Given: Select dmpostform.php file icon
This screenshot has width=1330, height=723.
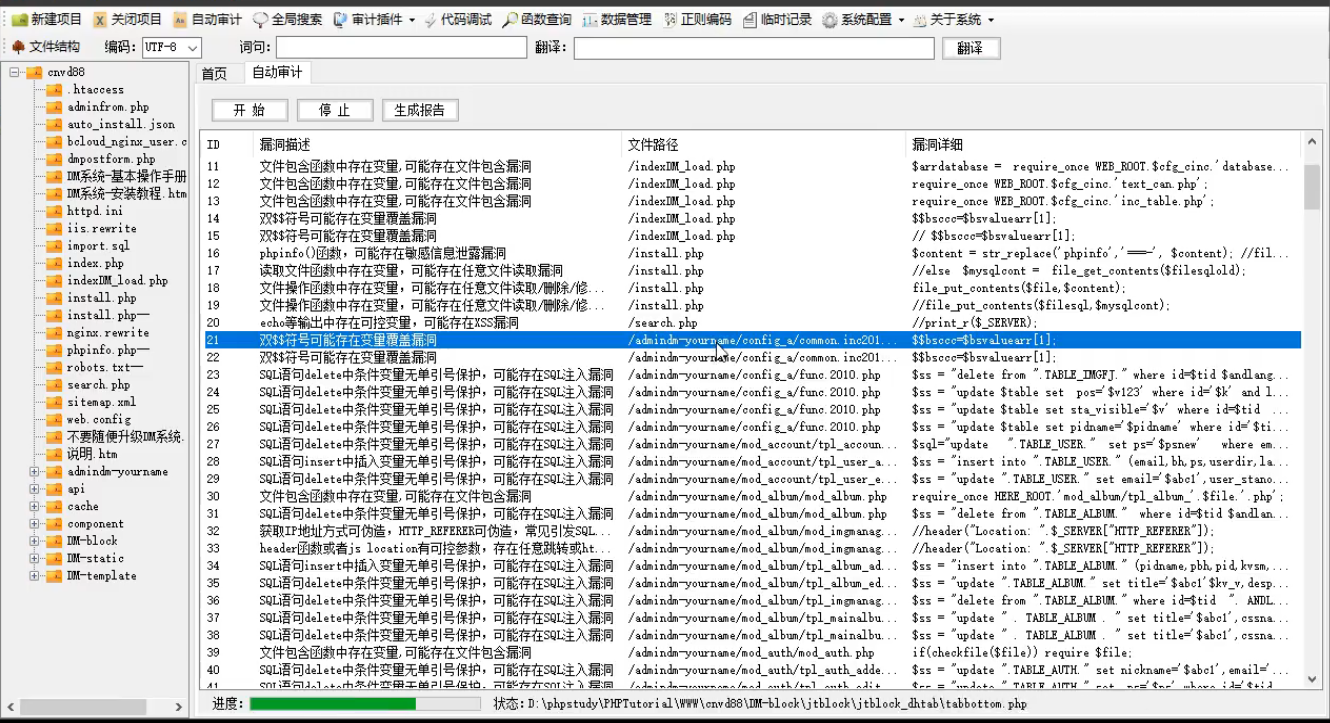Looking at the screenshot, I should (54, 159).
